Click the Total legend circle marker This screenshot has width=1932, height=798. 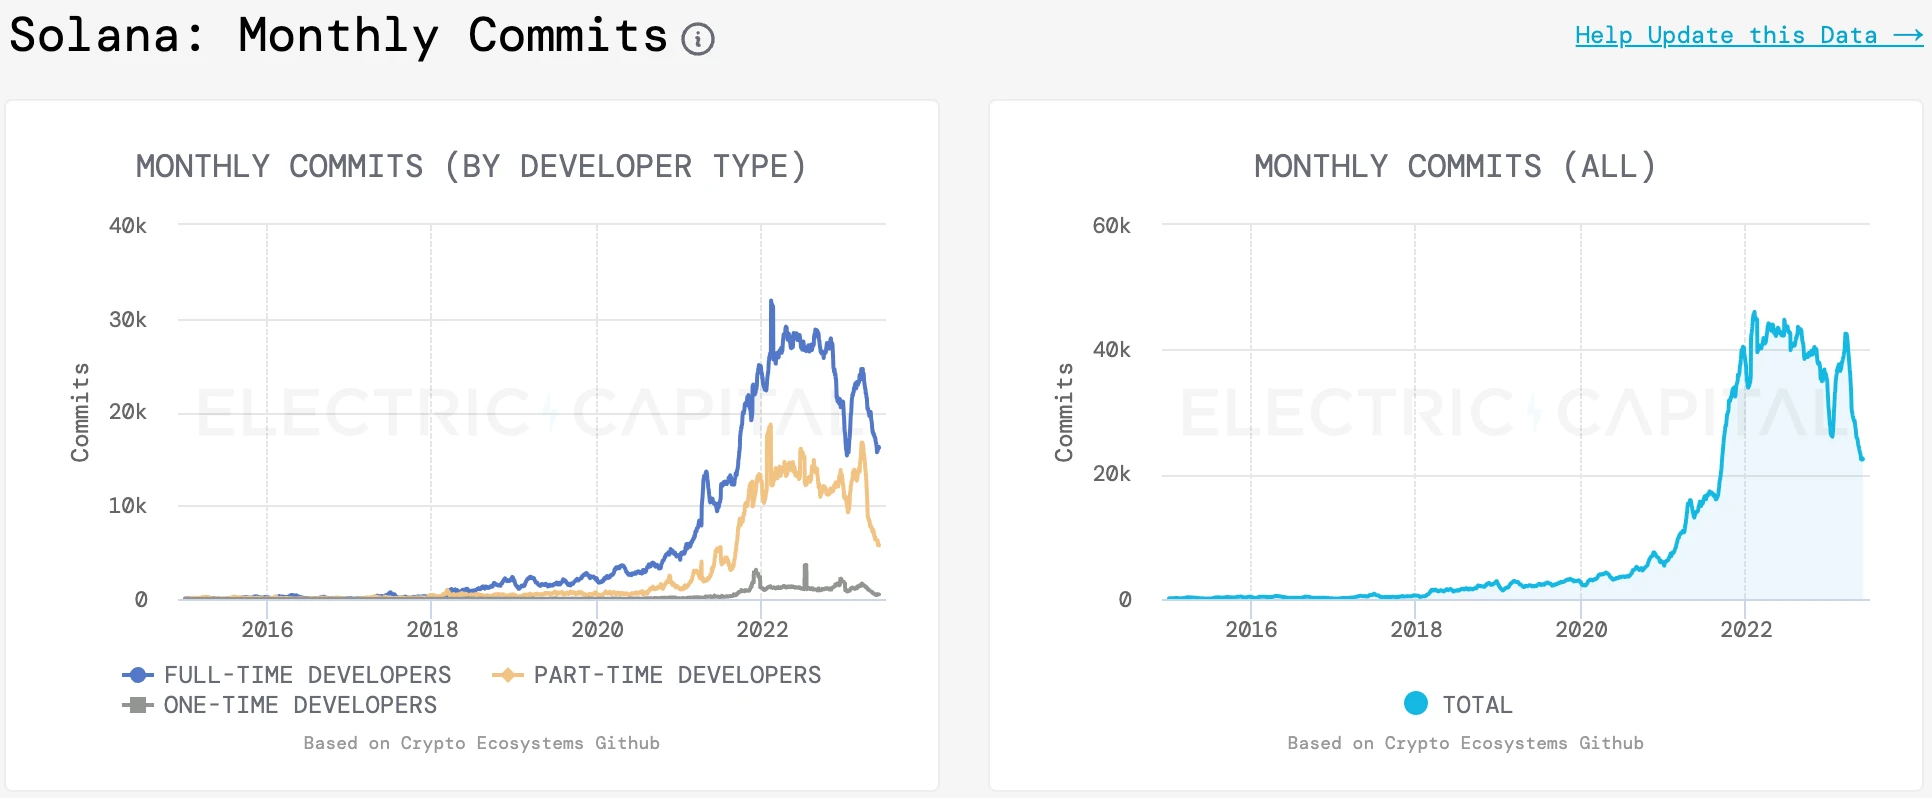(x=1416, y=703)
